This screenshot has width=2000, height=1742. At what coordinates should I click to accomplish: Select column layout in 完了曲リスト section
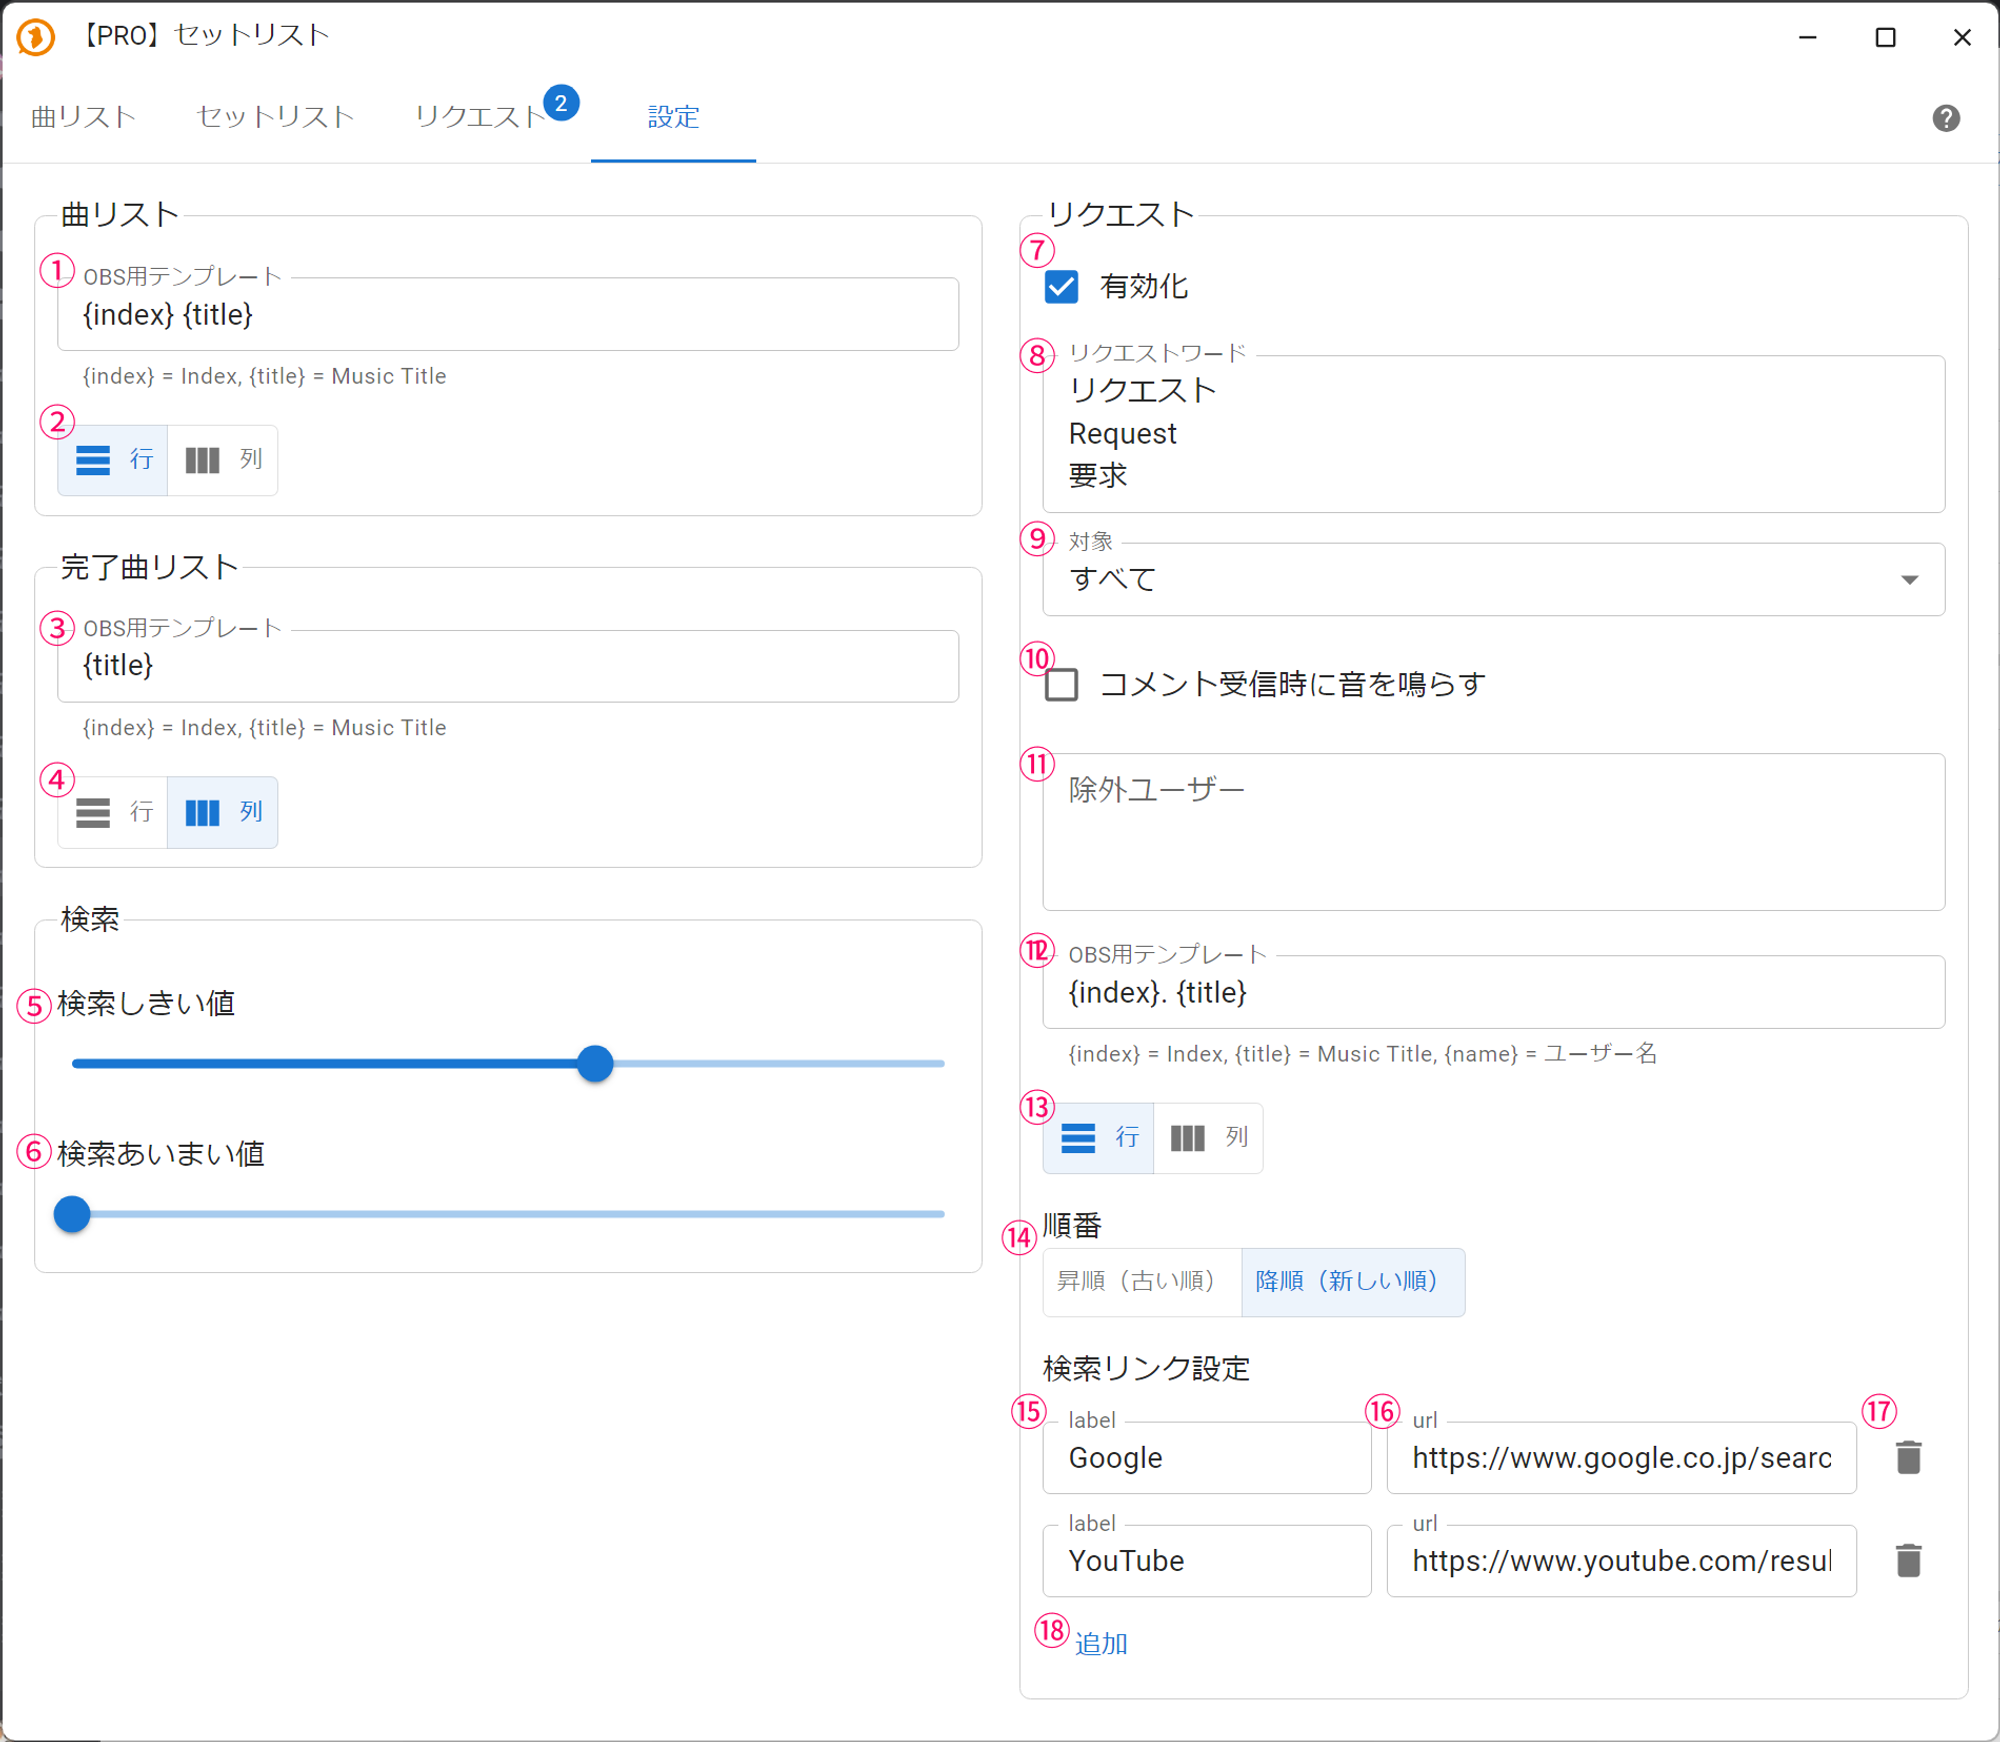coord(223,812)
